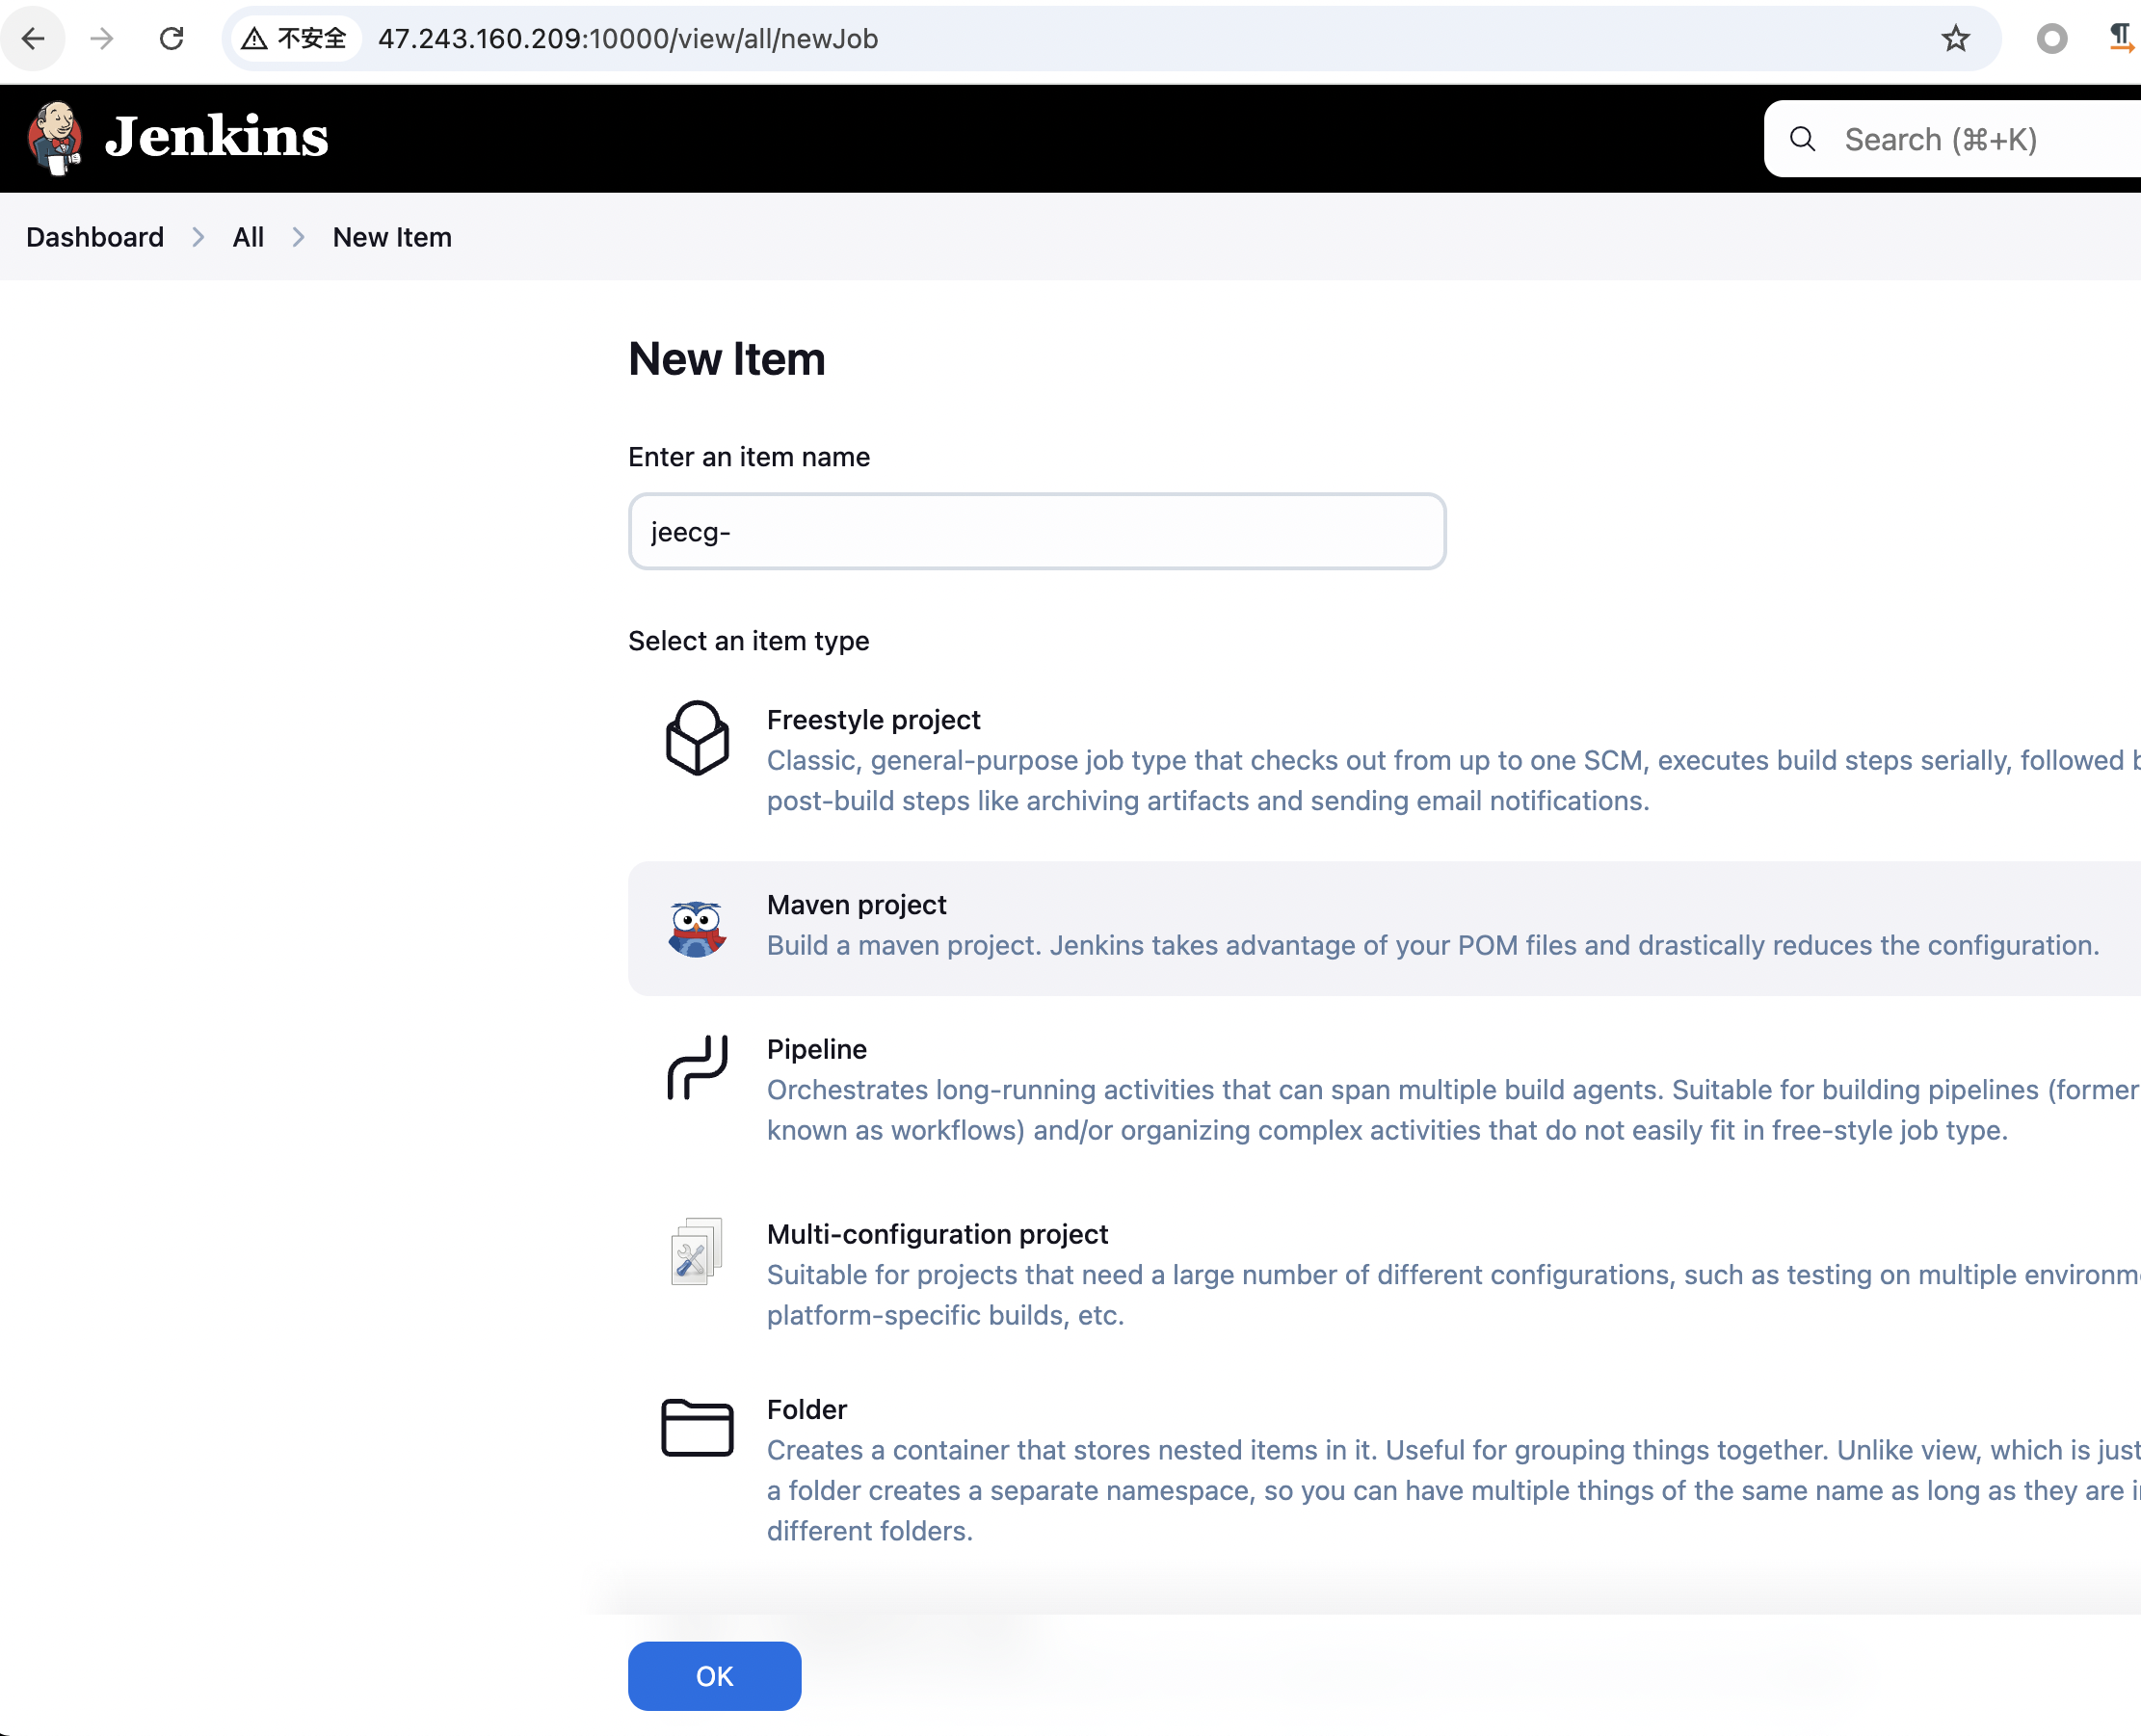Select the Pipeline item type
This screenshot has height=1736, width=2141.
point(816,1049)
